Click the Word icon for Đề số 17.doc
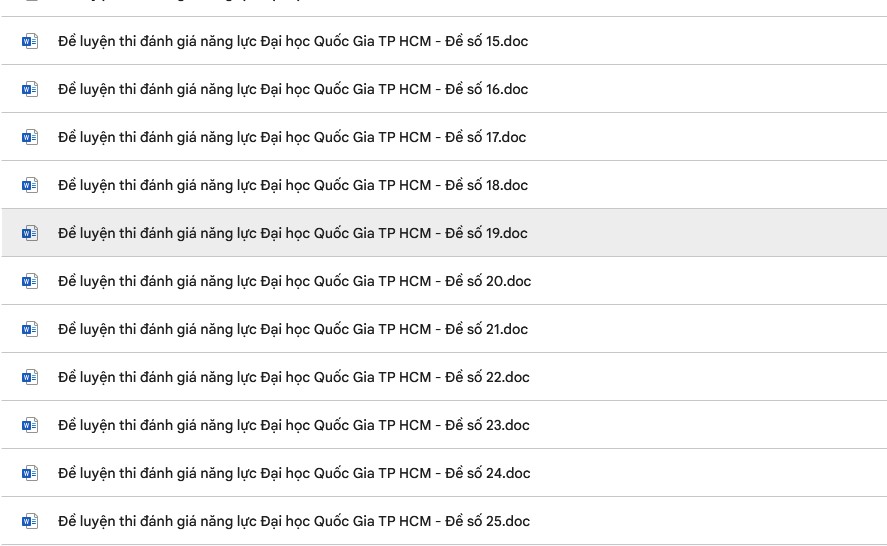The image size is (887, 546). [30, 137]
